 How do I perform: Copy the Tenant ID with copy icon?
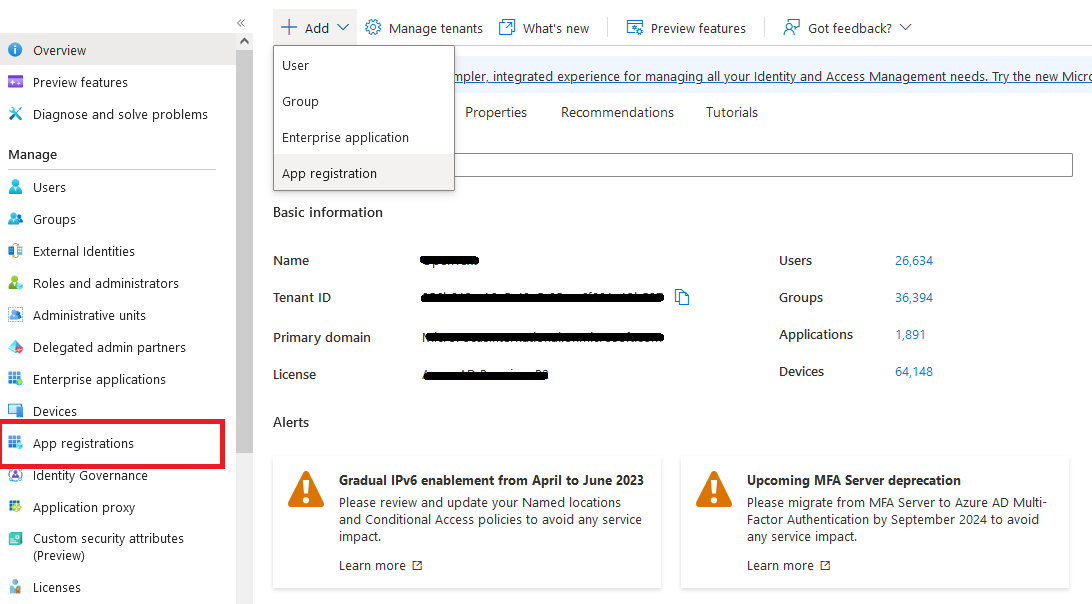(x=682, y=297)
